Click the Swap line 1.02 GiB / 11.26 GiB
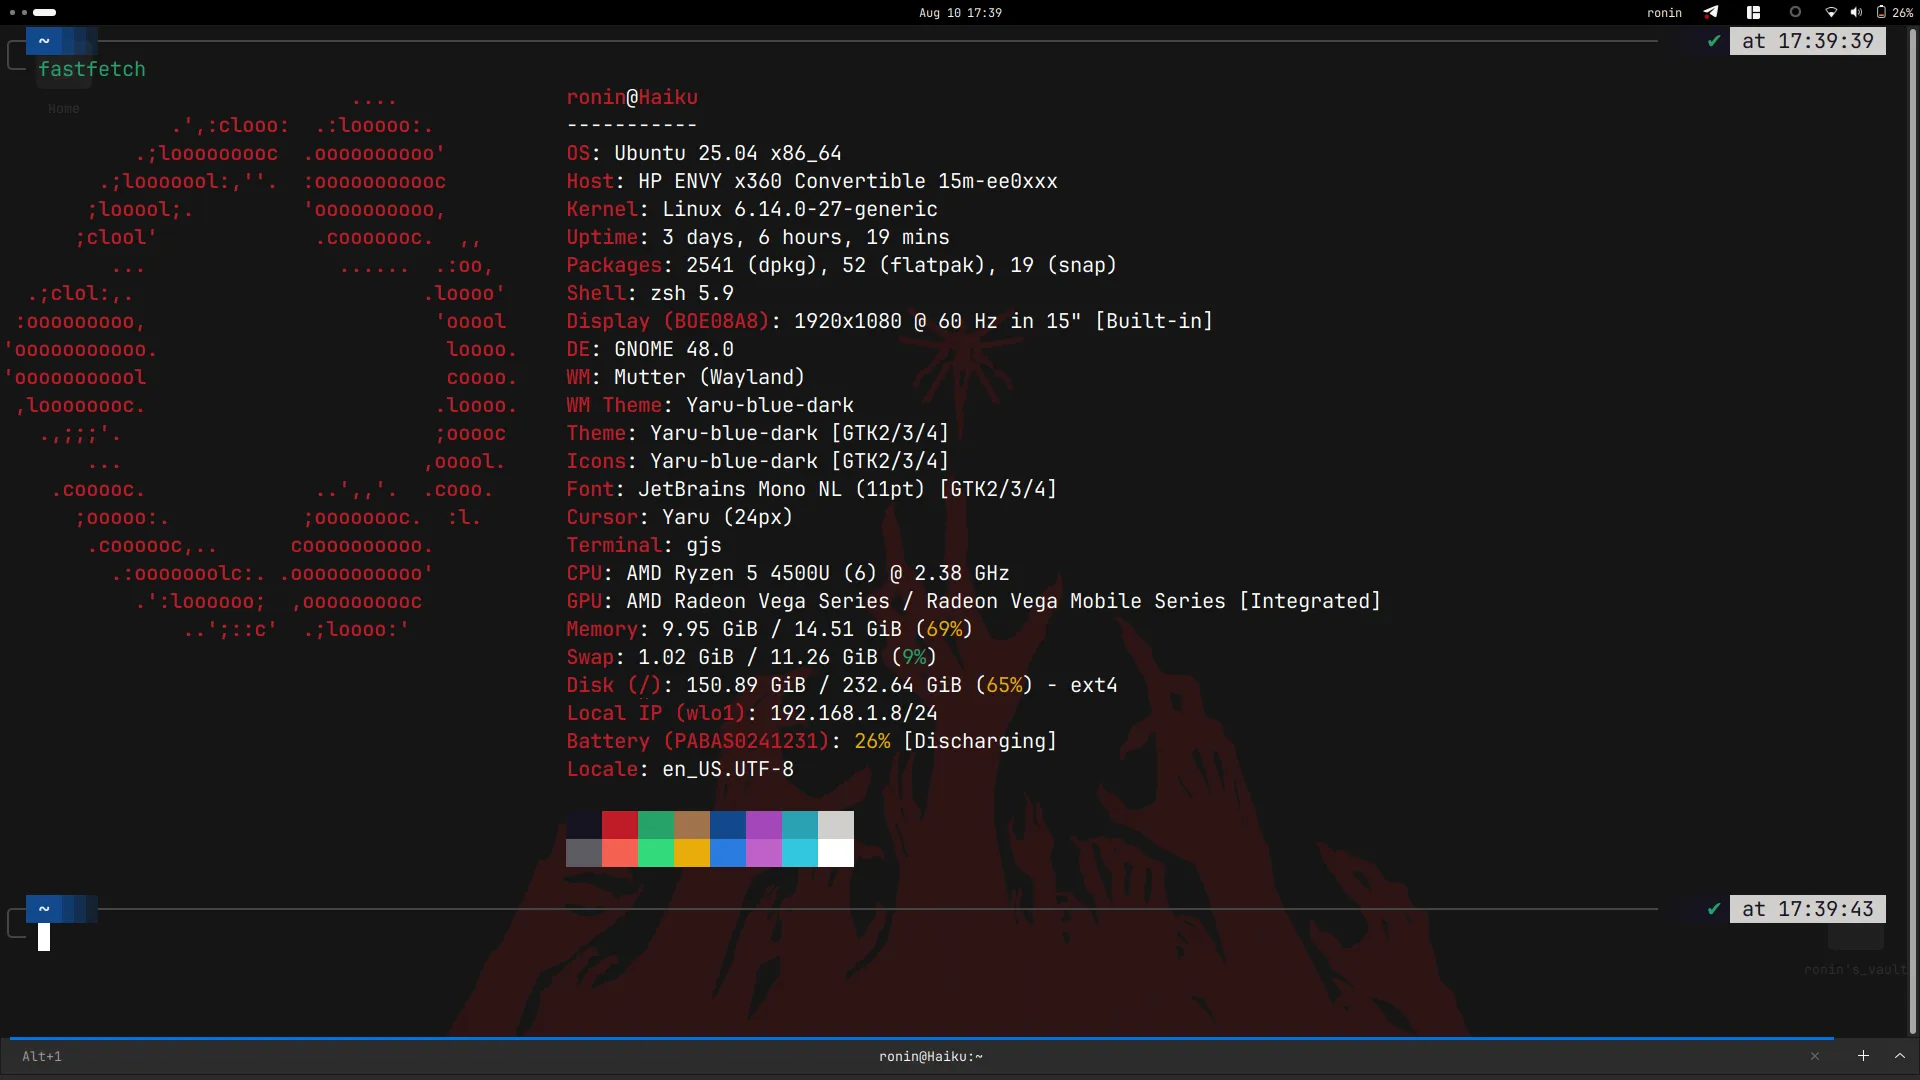The image size is (1920, 1080). 752,657
